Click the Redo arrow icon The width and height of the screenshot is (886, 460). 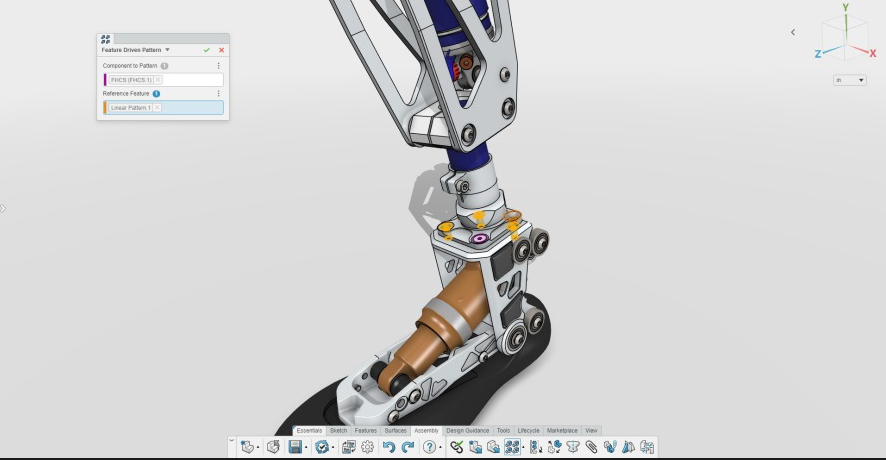pyautogui.click(x=407, y=447)
